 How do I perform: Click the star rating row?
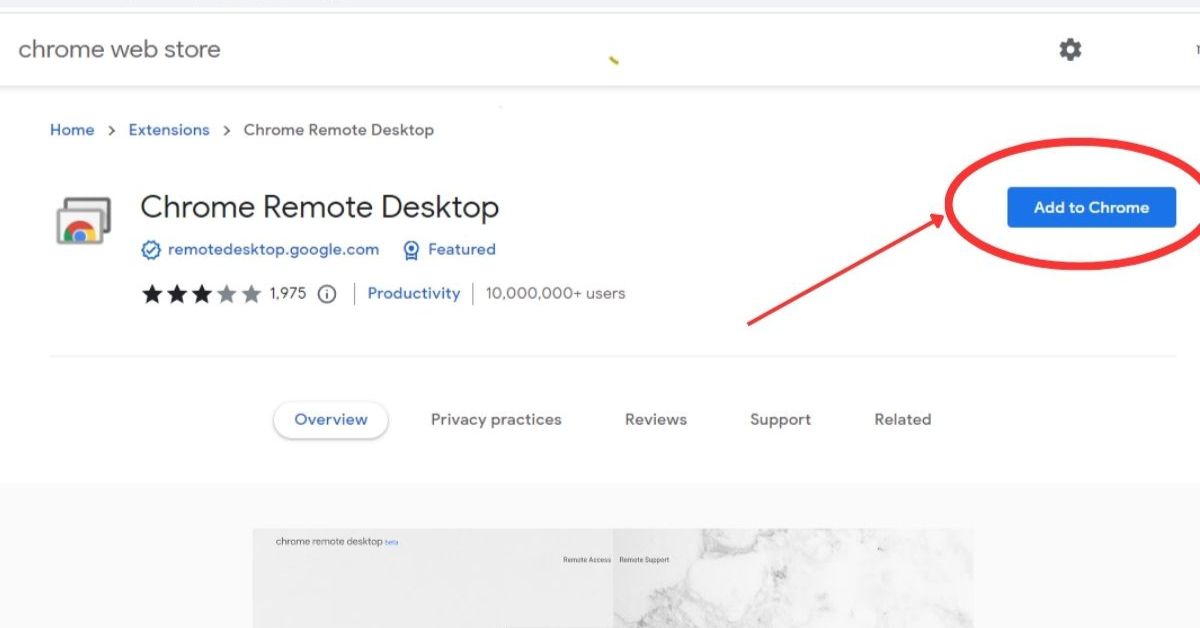tap(201, 294)
